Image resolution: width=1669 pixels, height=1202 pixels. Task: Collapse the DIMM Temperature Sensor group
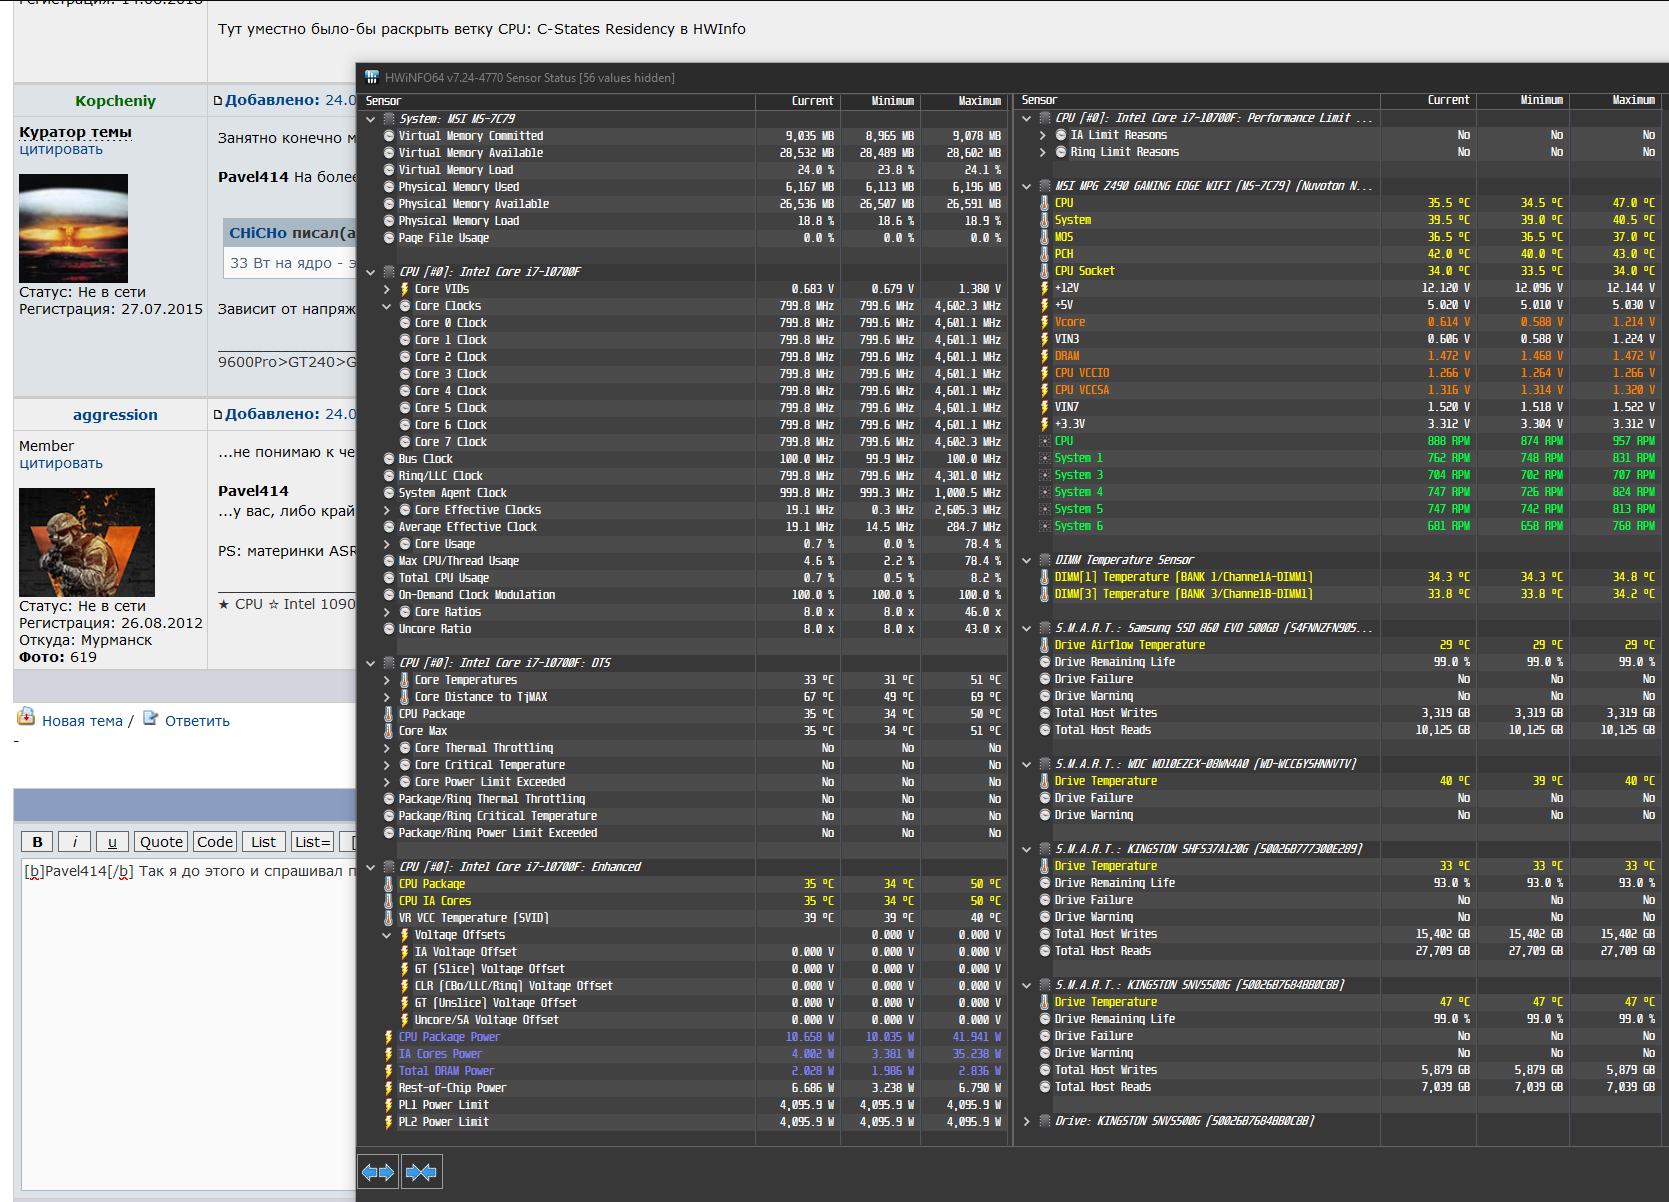pos(1027,560)
